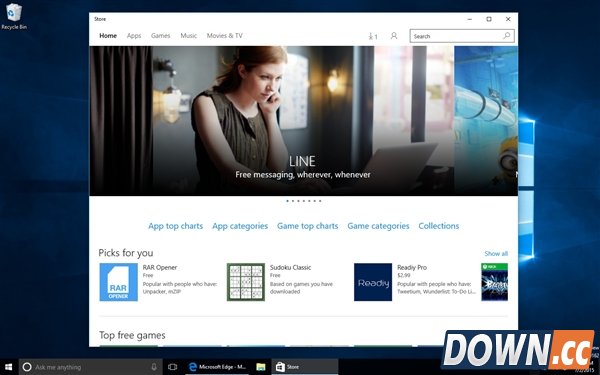Click the Cortana microphone icon
The height and width of the screenshot is (375, 600).
154,367
